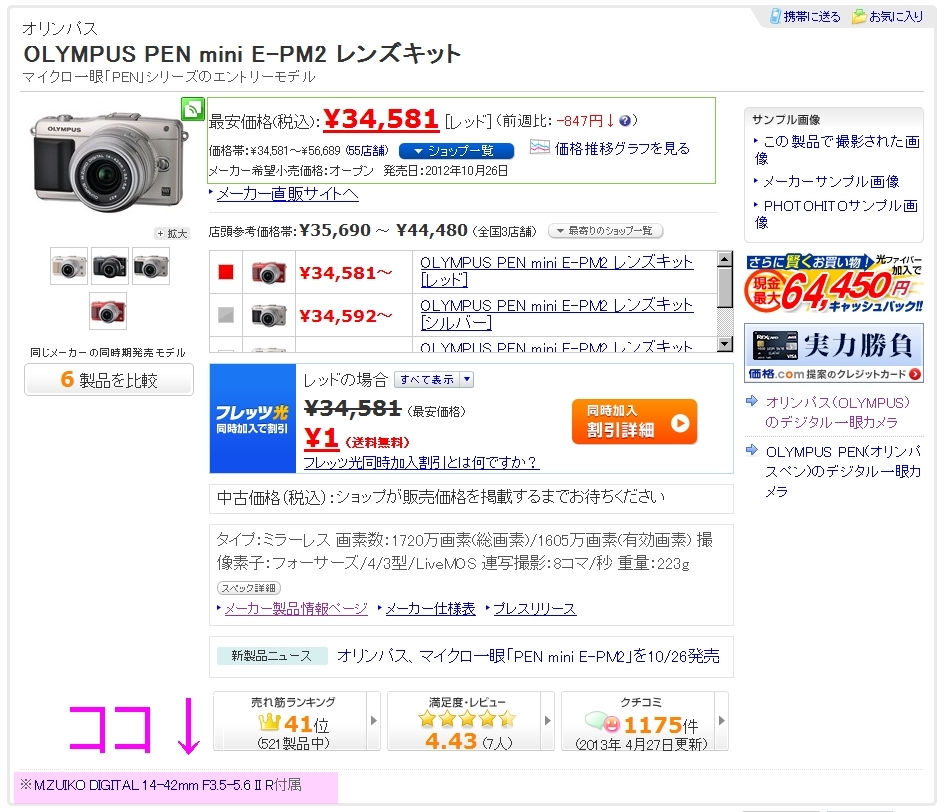Image resolution: width=944 pixels, height=812 pixels.
Task: Open the レンズキット [シルバー] product link
Action: (x=556, y=314)
